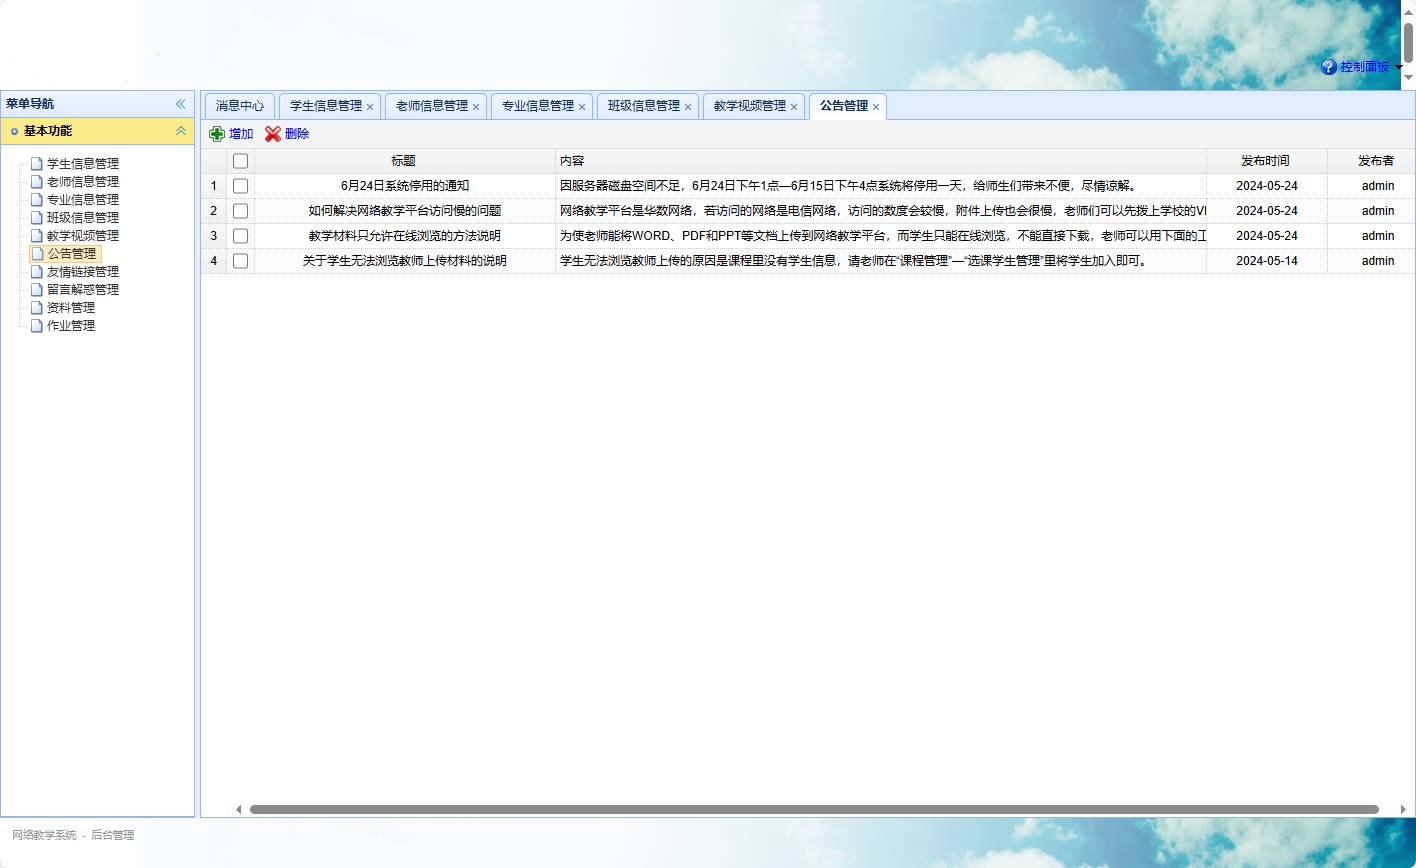Switch to the 消息中心 tab
Screen dimensions: 1416x868
pyautogui.click(x=239, y=105)
